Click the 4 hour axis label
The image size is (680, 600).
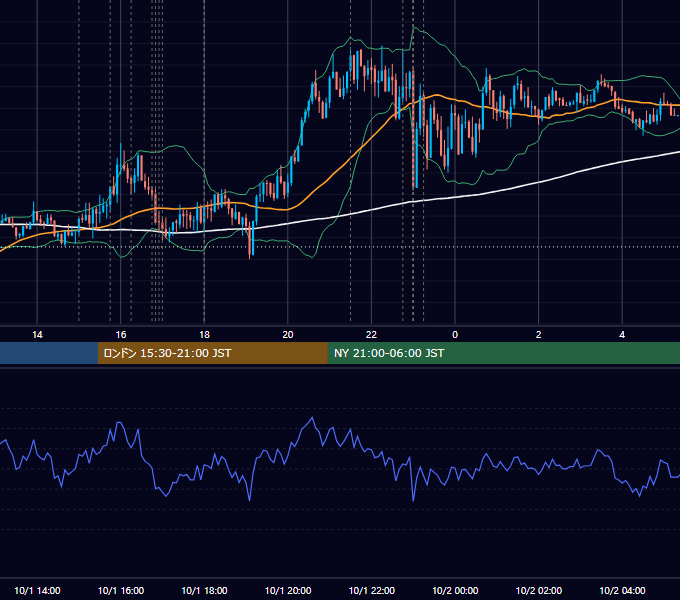click(x=622, y=335)
